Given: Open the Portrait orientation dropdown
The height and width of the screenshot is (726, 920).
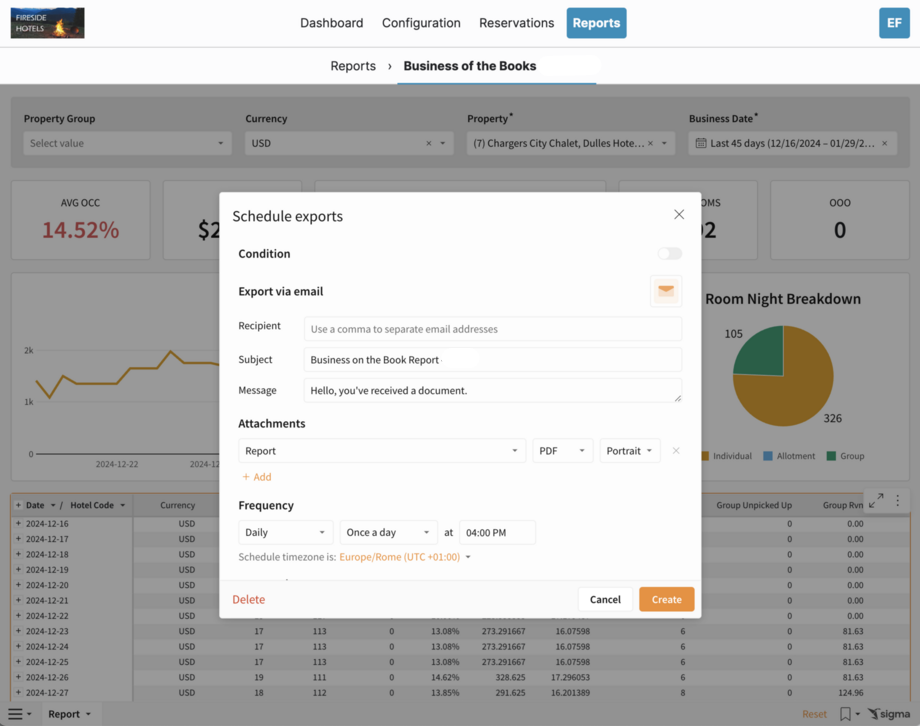Looking at the screenshot, I should [630, 451].
